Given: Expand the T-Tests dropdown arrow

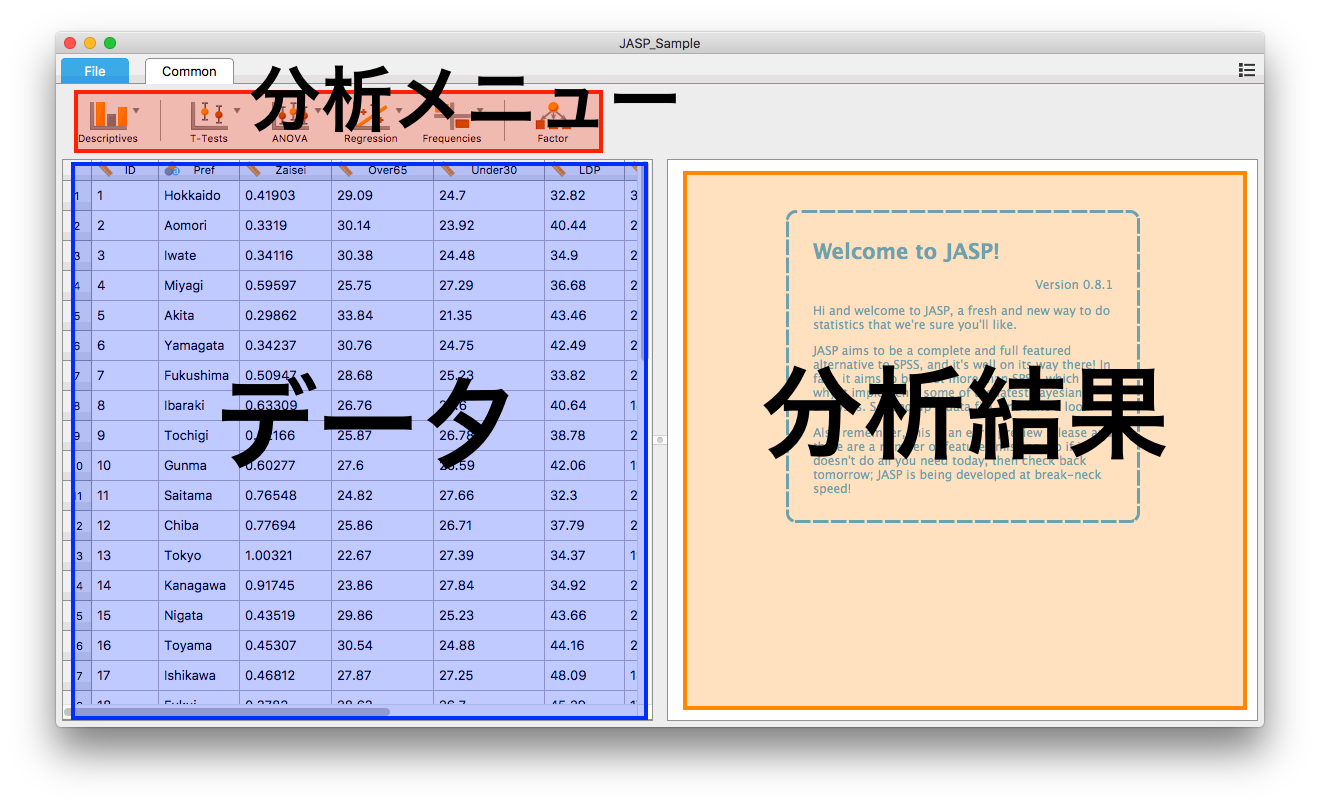Looking at the screenshot, I should [x=237, y=110].
